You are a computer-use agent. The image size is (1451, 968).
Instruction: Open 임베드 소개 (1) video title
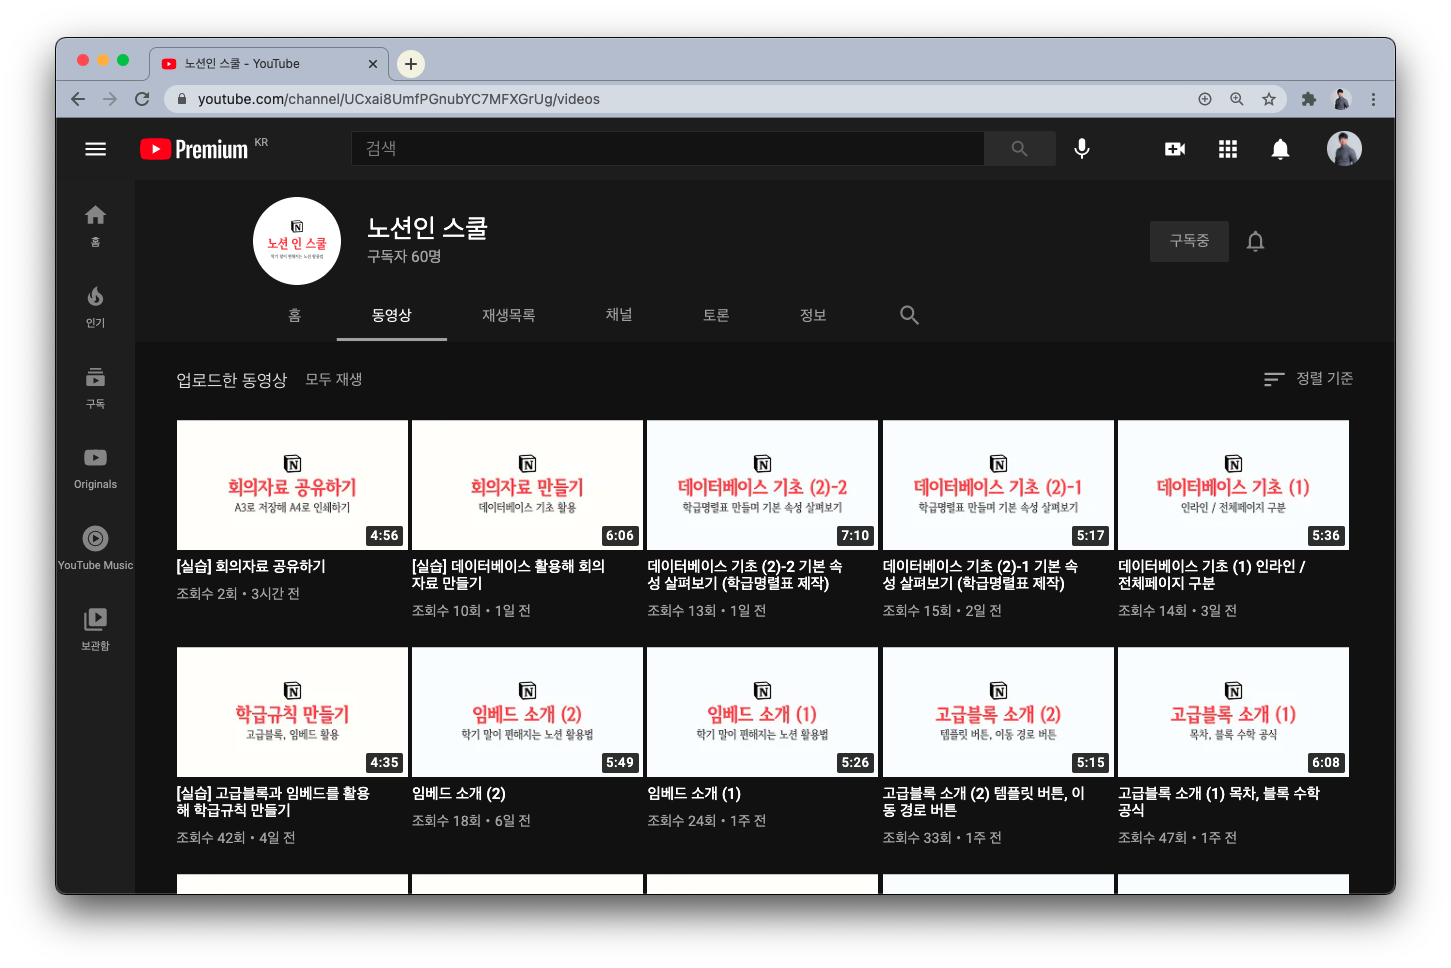click(694, 793)
